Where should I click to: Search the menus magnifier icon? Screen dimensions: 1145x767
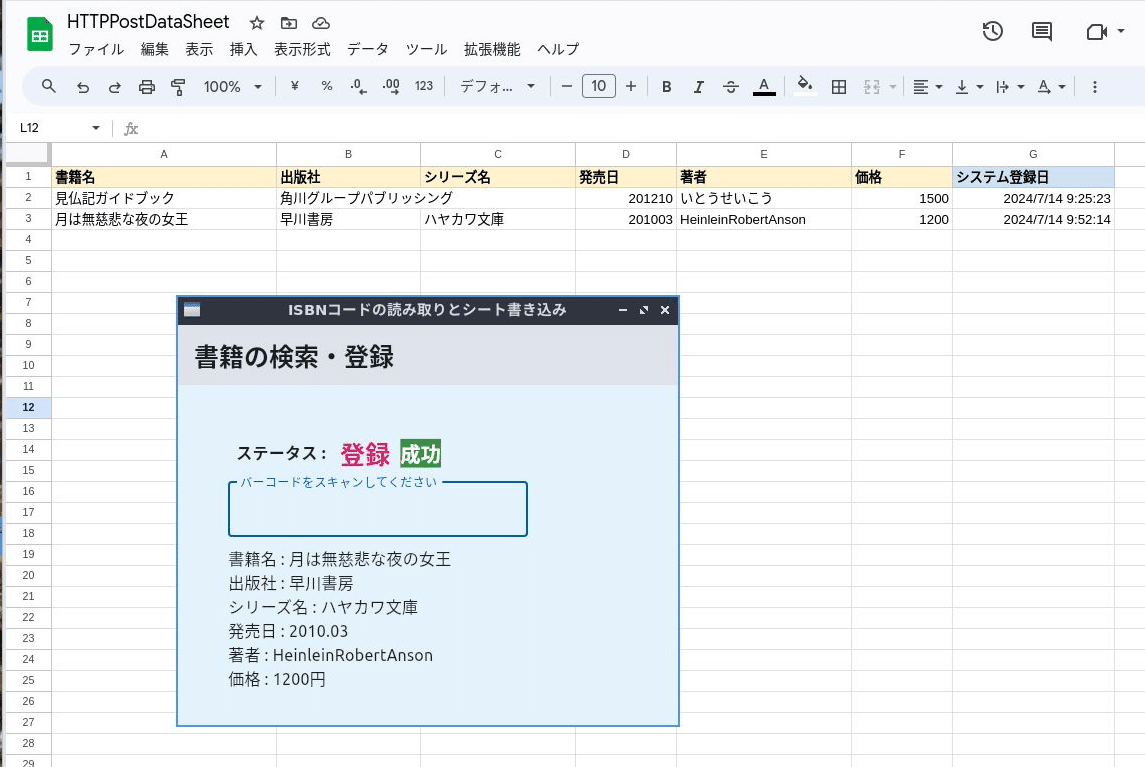pos(49,86)
